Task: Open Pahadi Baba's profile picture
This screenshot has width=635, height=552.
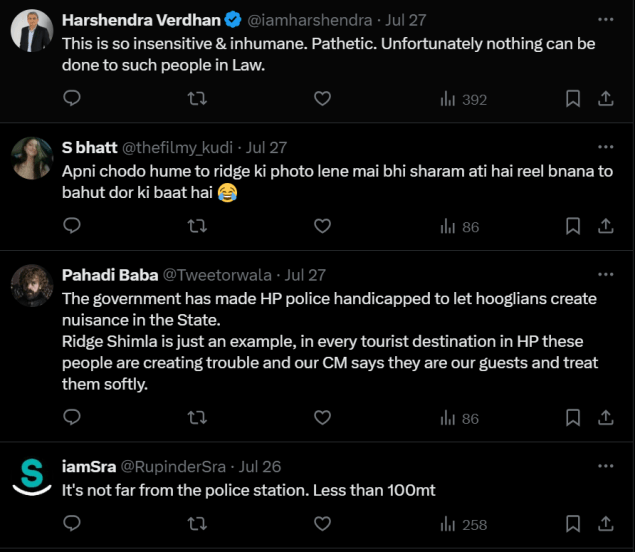Action: click(x=31, y=286)
